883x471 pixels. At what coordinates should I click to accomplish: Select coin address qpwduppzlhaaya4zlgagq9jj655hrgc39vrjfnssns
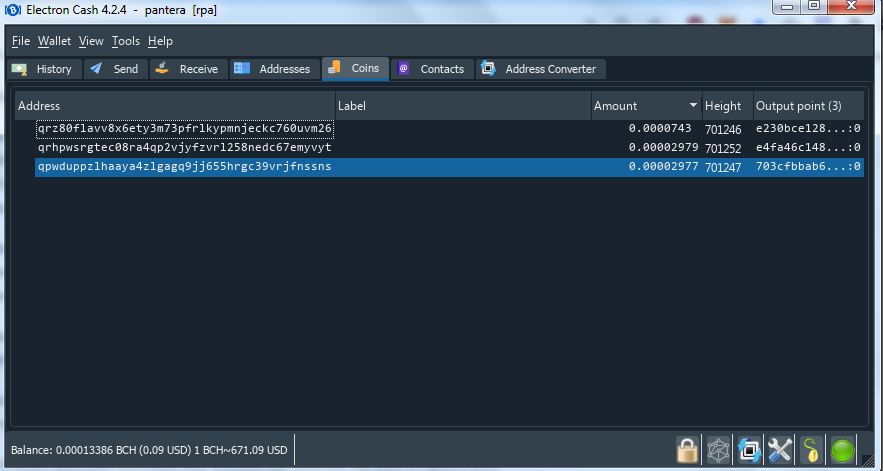click(185, 167)
